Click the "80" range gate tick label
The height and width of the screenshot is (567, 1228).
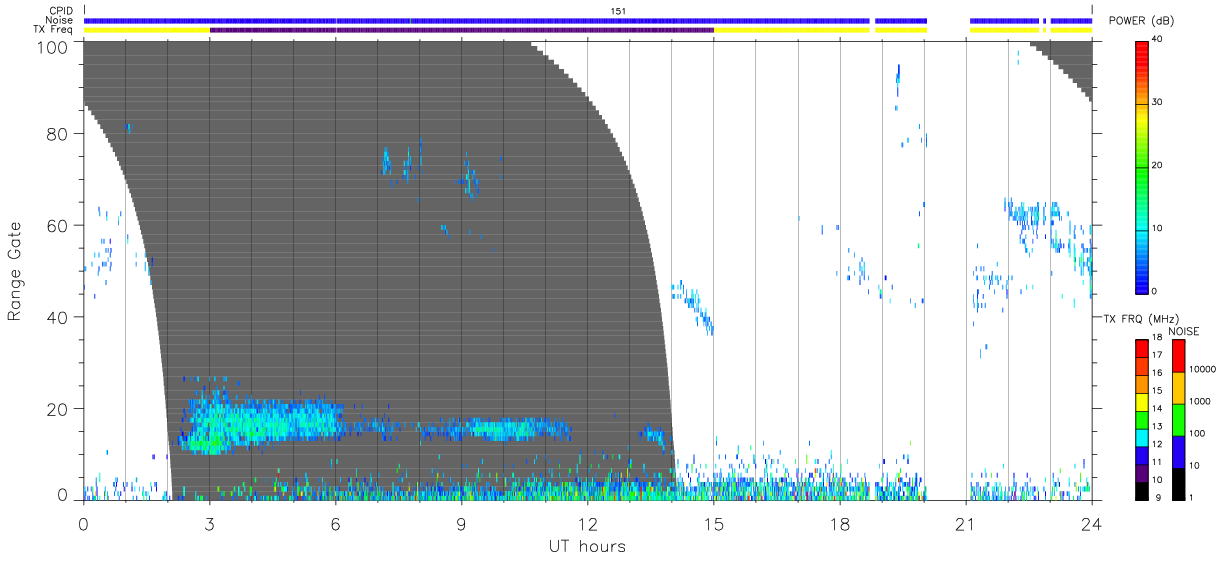tap(57, 133)
